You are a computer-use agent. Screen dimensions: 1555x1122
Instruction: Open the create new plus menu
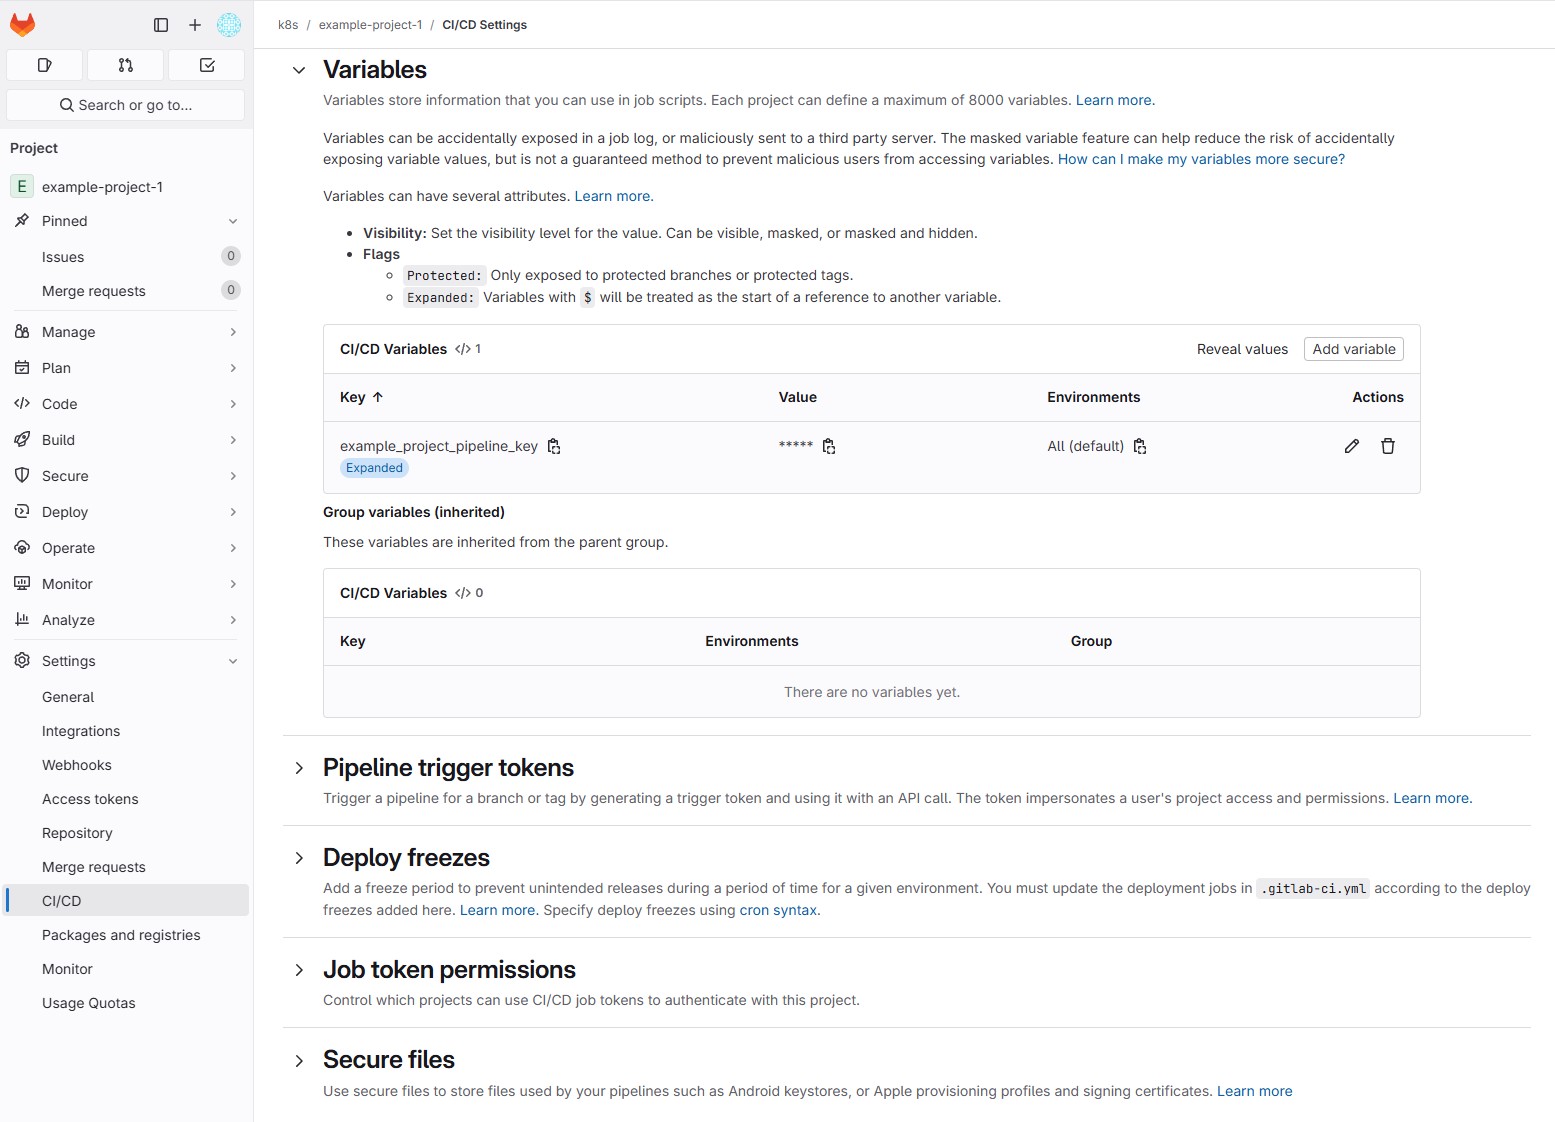pos(195,25)
